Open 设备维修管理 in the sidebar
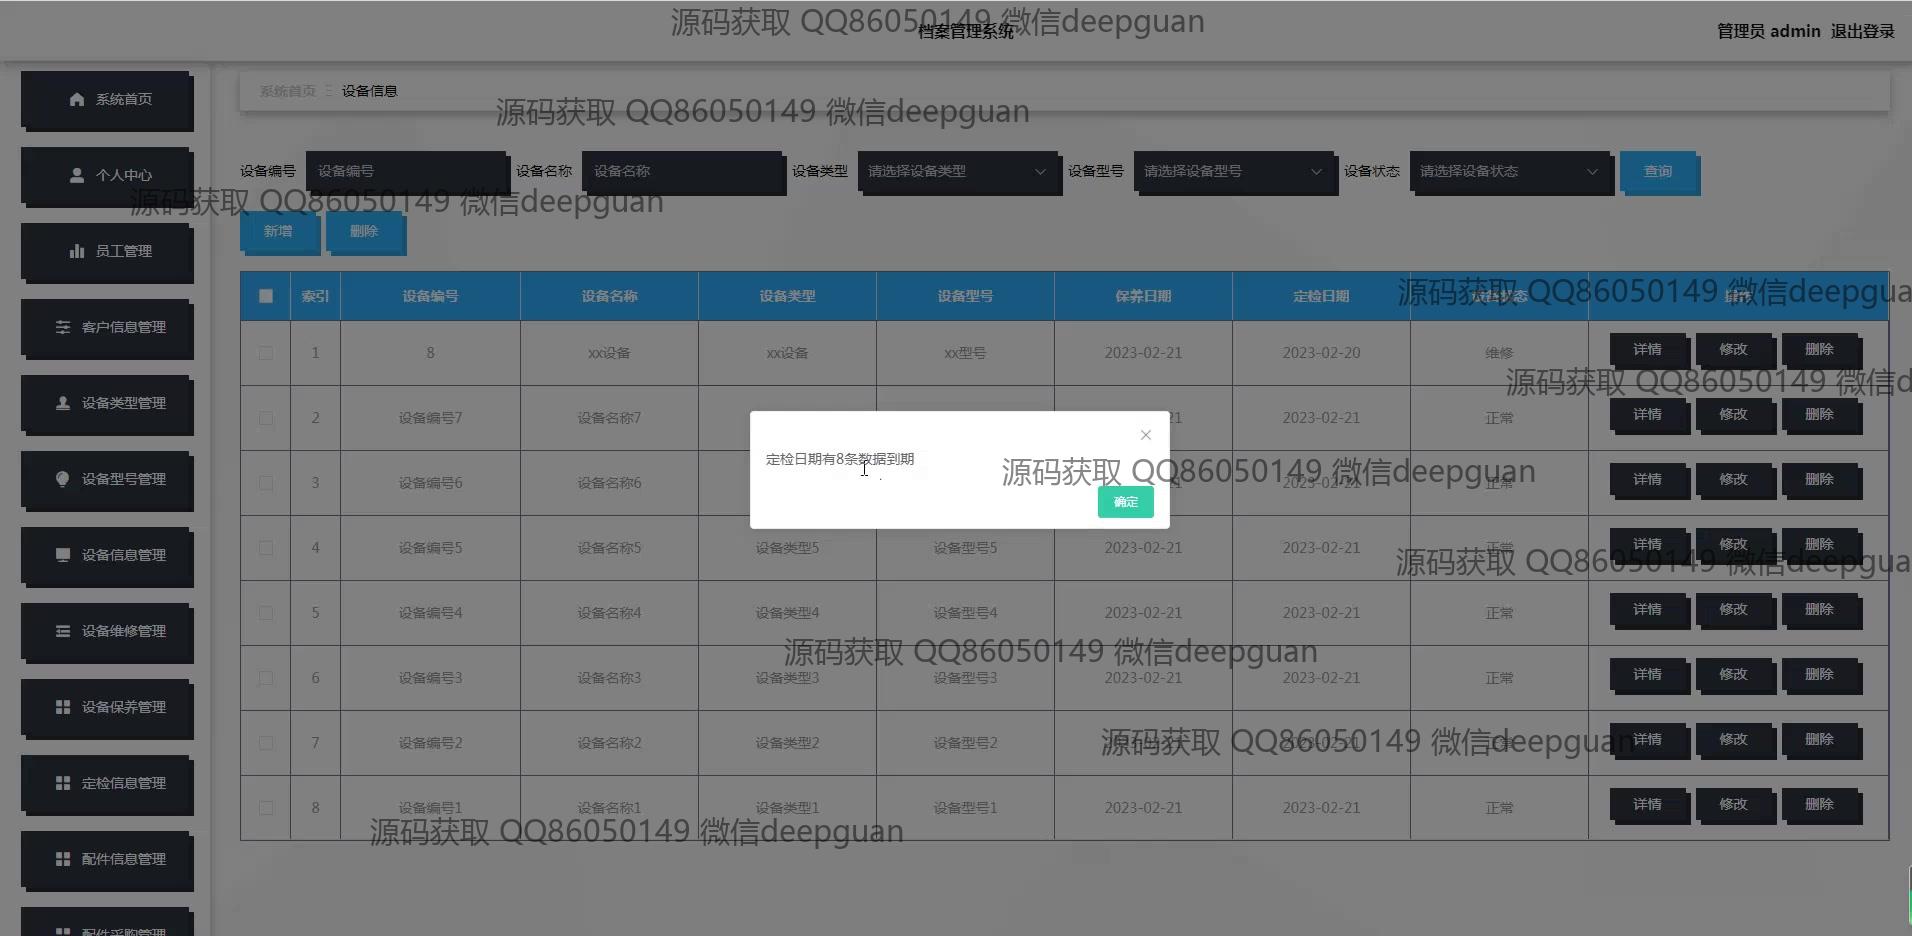The width and height of the screenshot is (1912, 936). (x=106, y=631)
